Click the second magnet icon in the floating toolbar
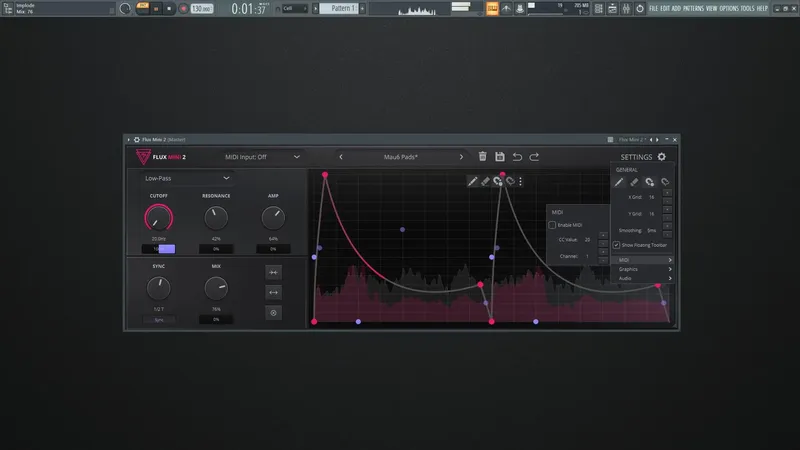Image resolution: width=800 pixels, height=450 pixels. click(x=510, y=181)
